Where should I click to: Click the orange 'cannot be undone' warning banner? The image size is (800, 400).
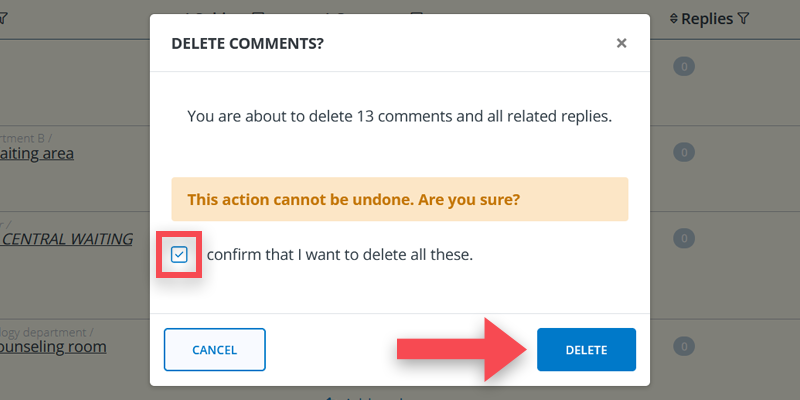(399, 199)
